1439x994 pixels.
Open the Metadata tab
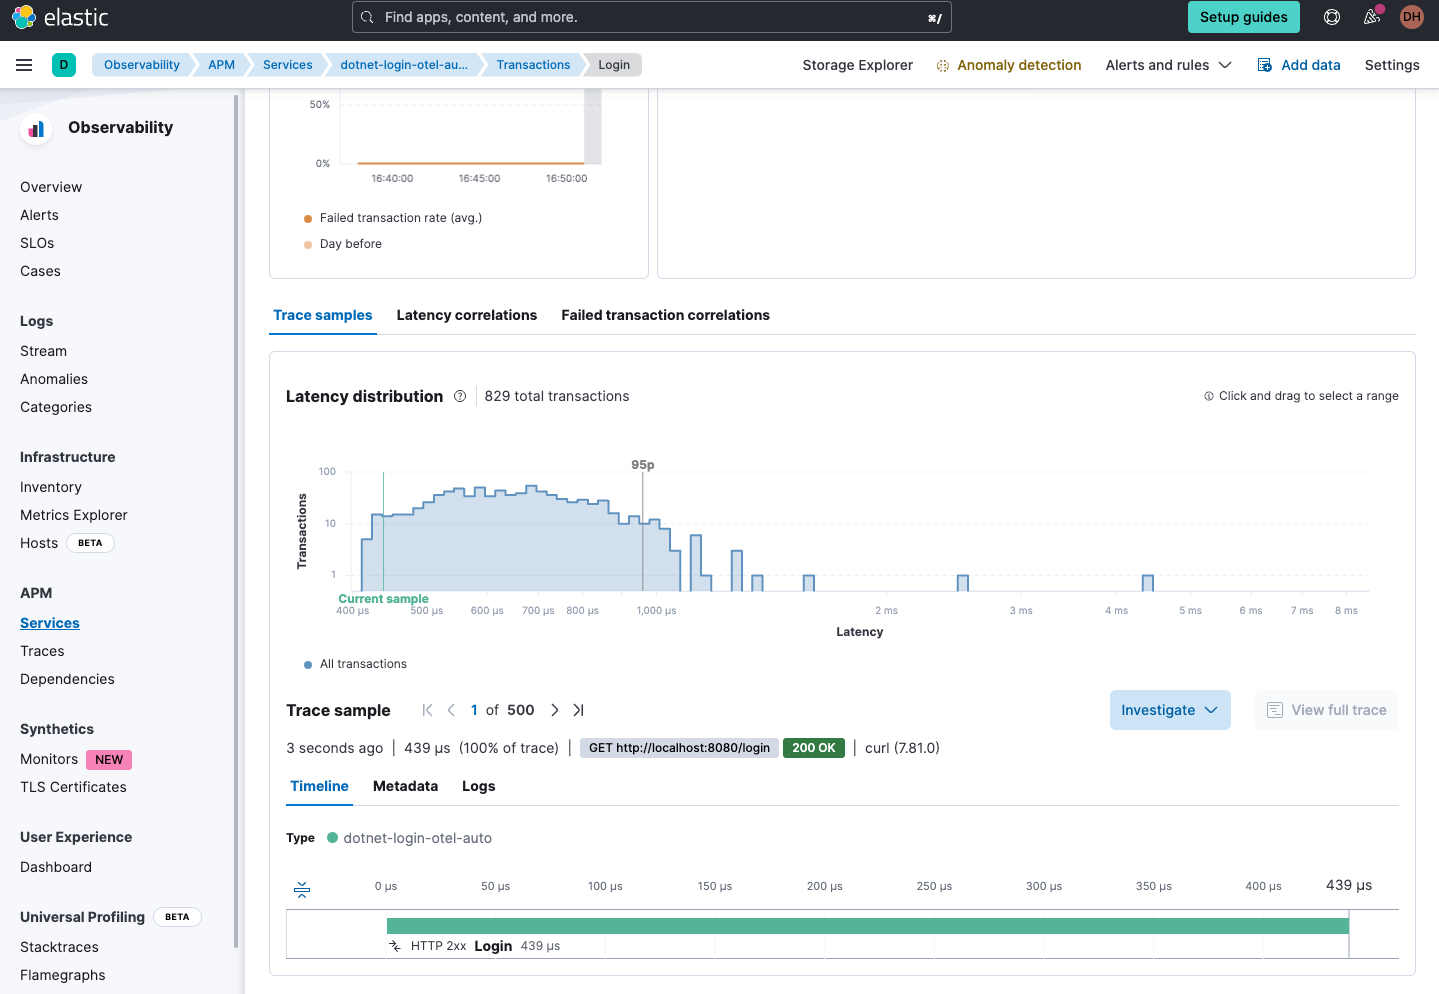pyautogui.click(x=405, y=786)
